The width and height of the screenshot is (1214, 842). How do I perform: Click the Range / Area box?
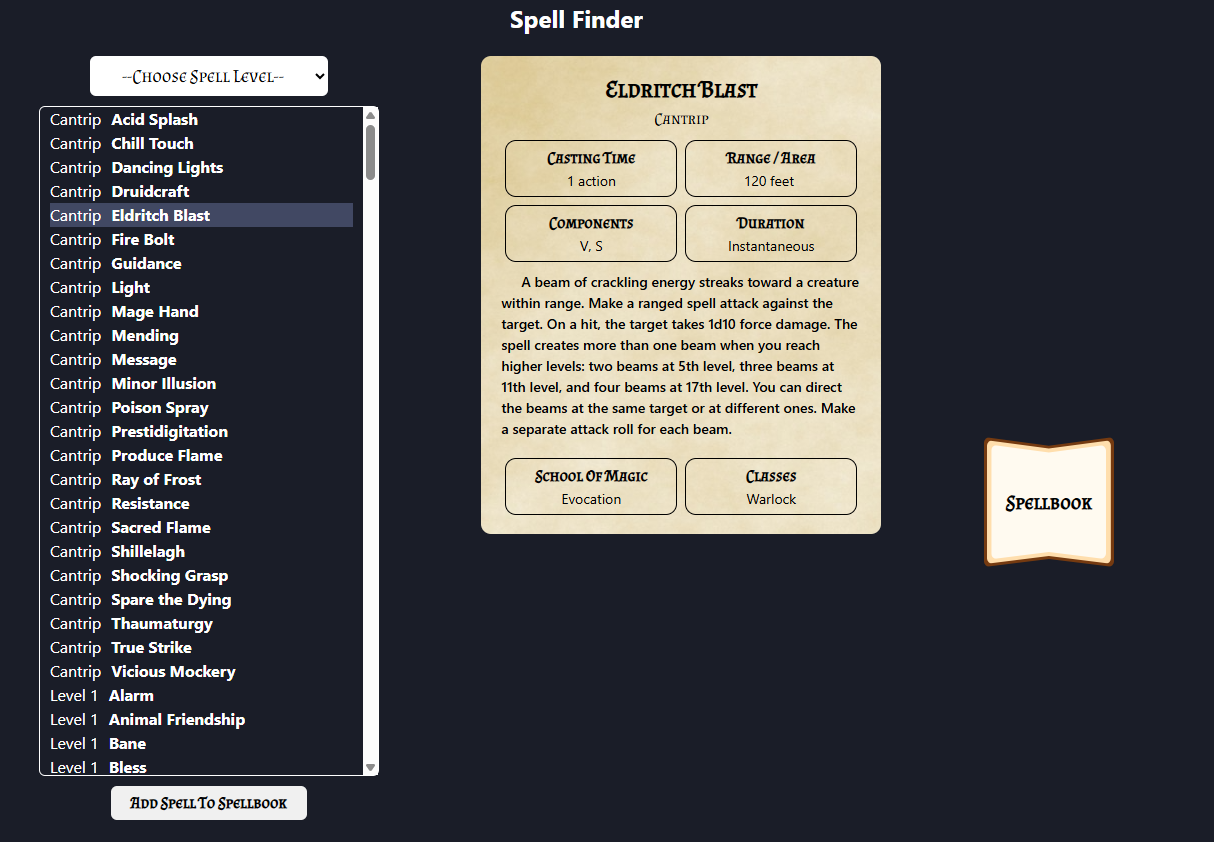pyautogui.click(x=770, y=169)
